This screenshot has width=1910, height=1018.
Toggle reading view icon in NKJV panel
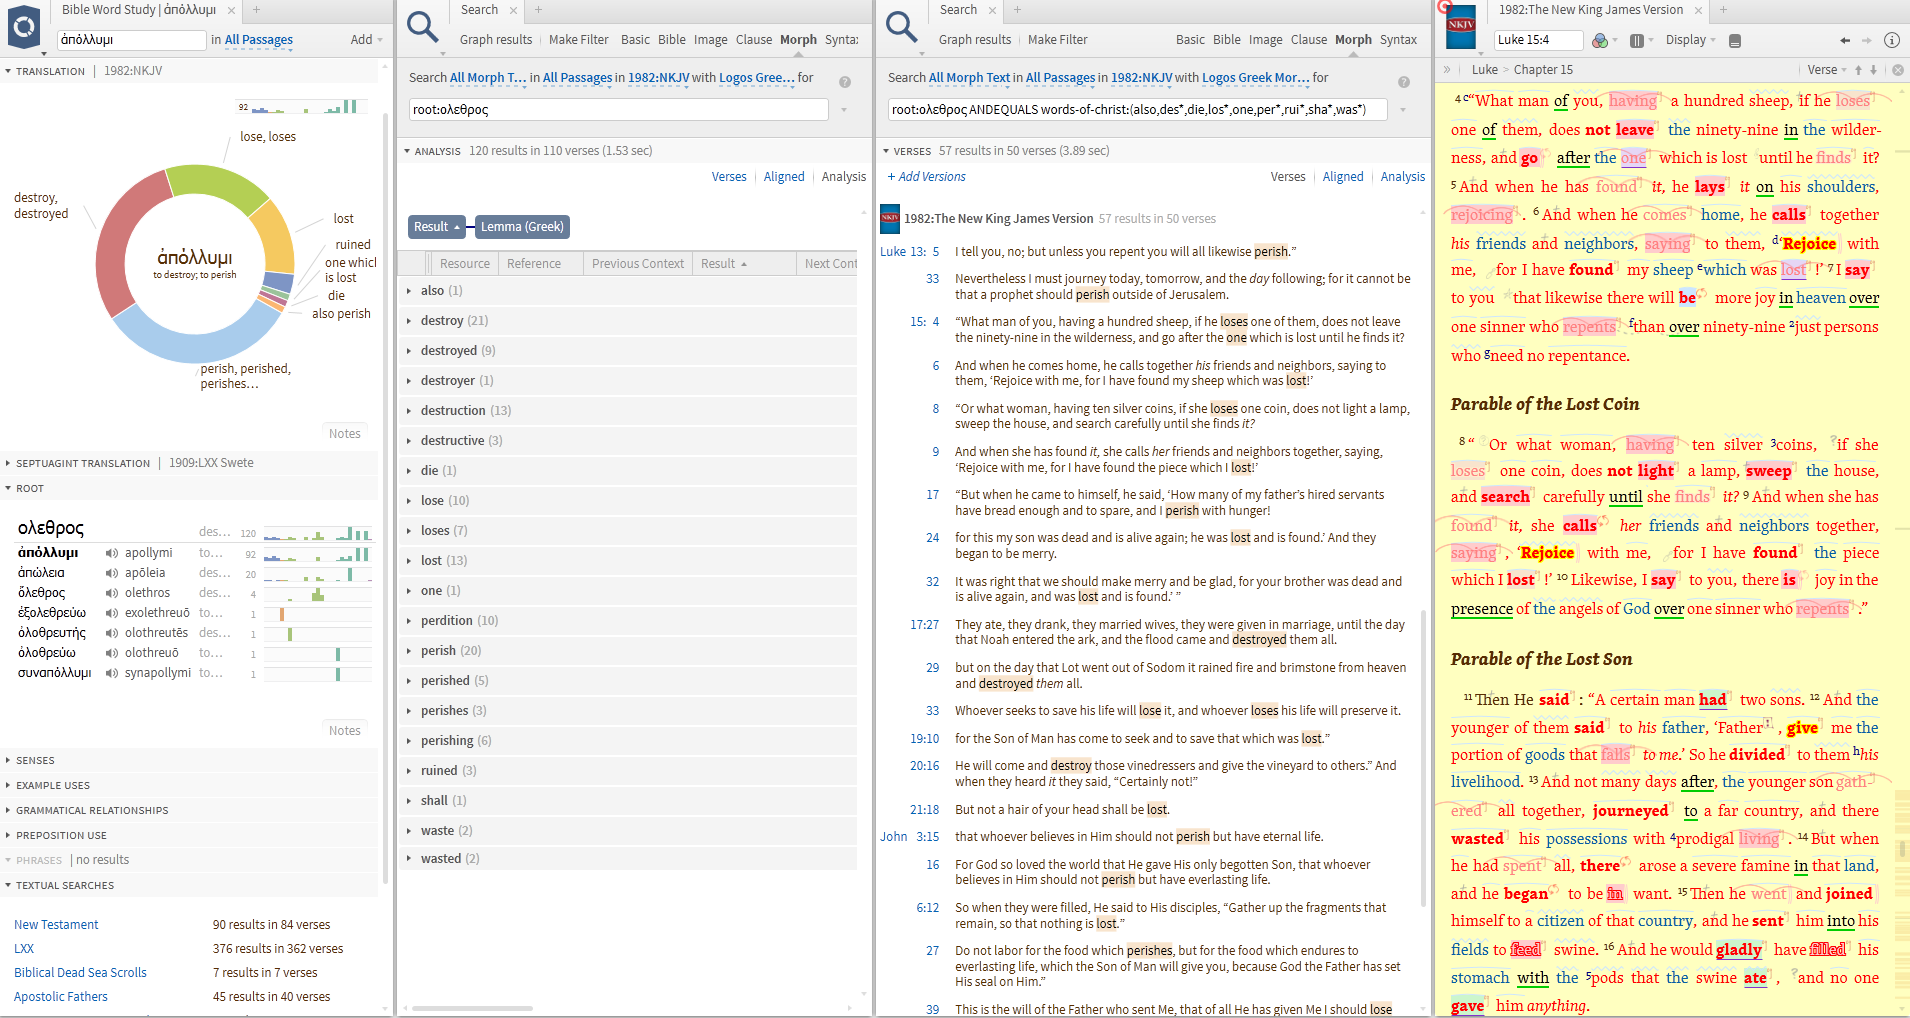pyautogui.click(x=1734, y=40)
